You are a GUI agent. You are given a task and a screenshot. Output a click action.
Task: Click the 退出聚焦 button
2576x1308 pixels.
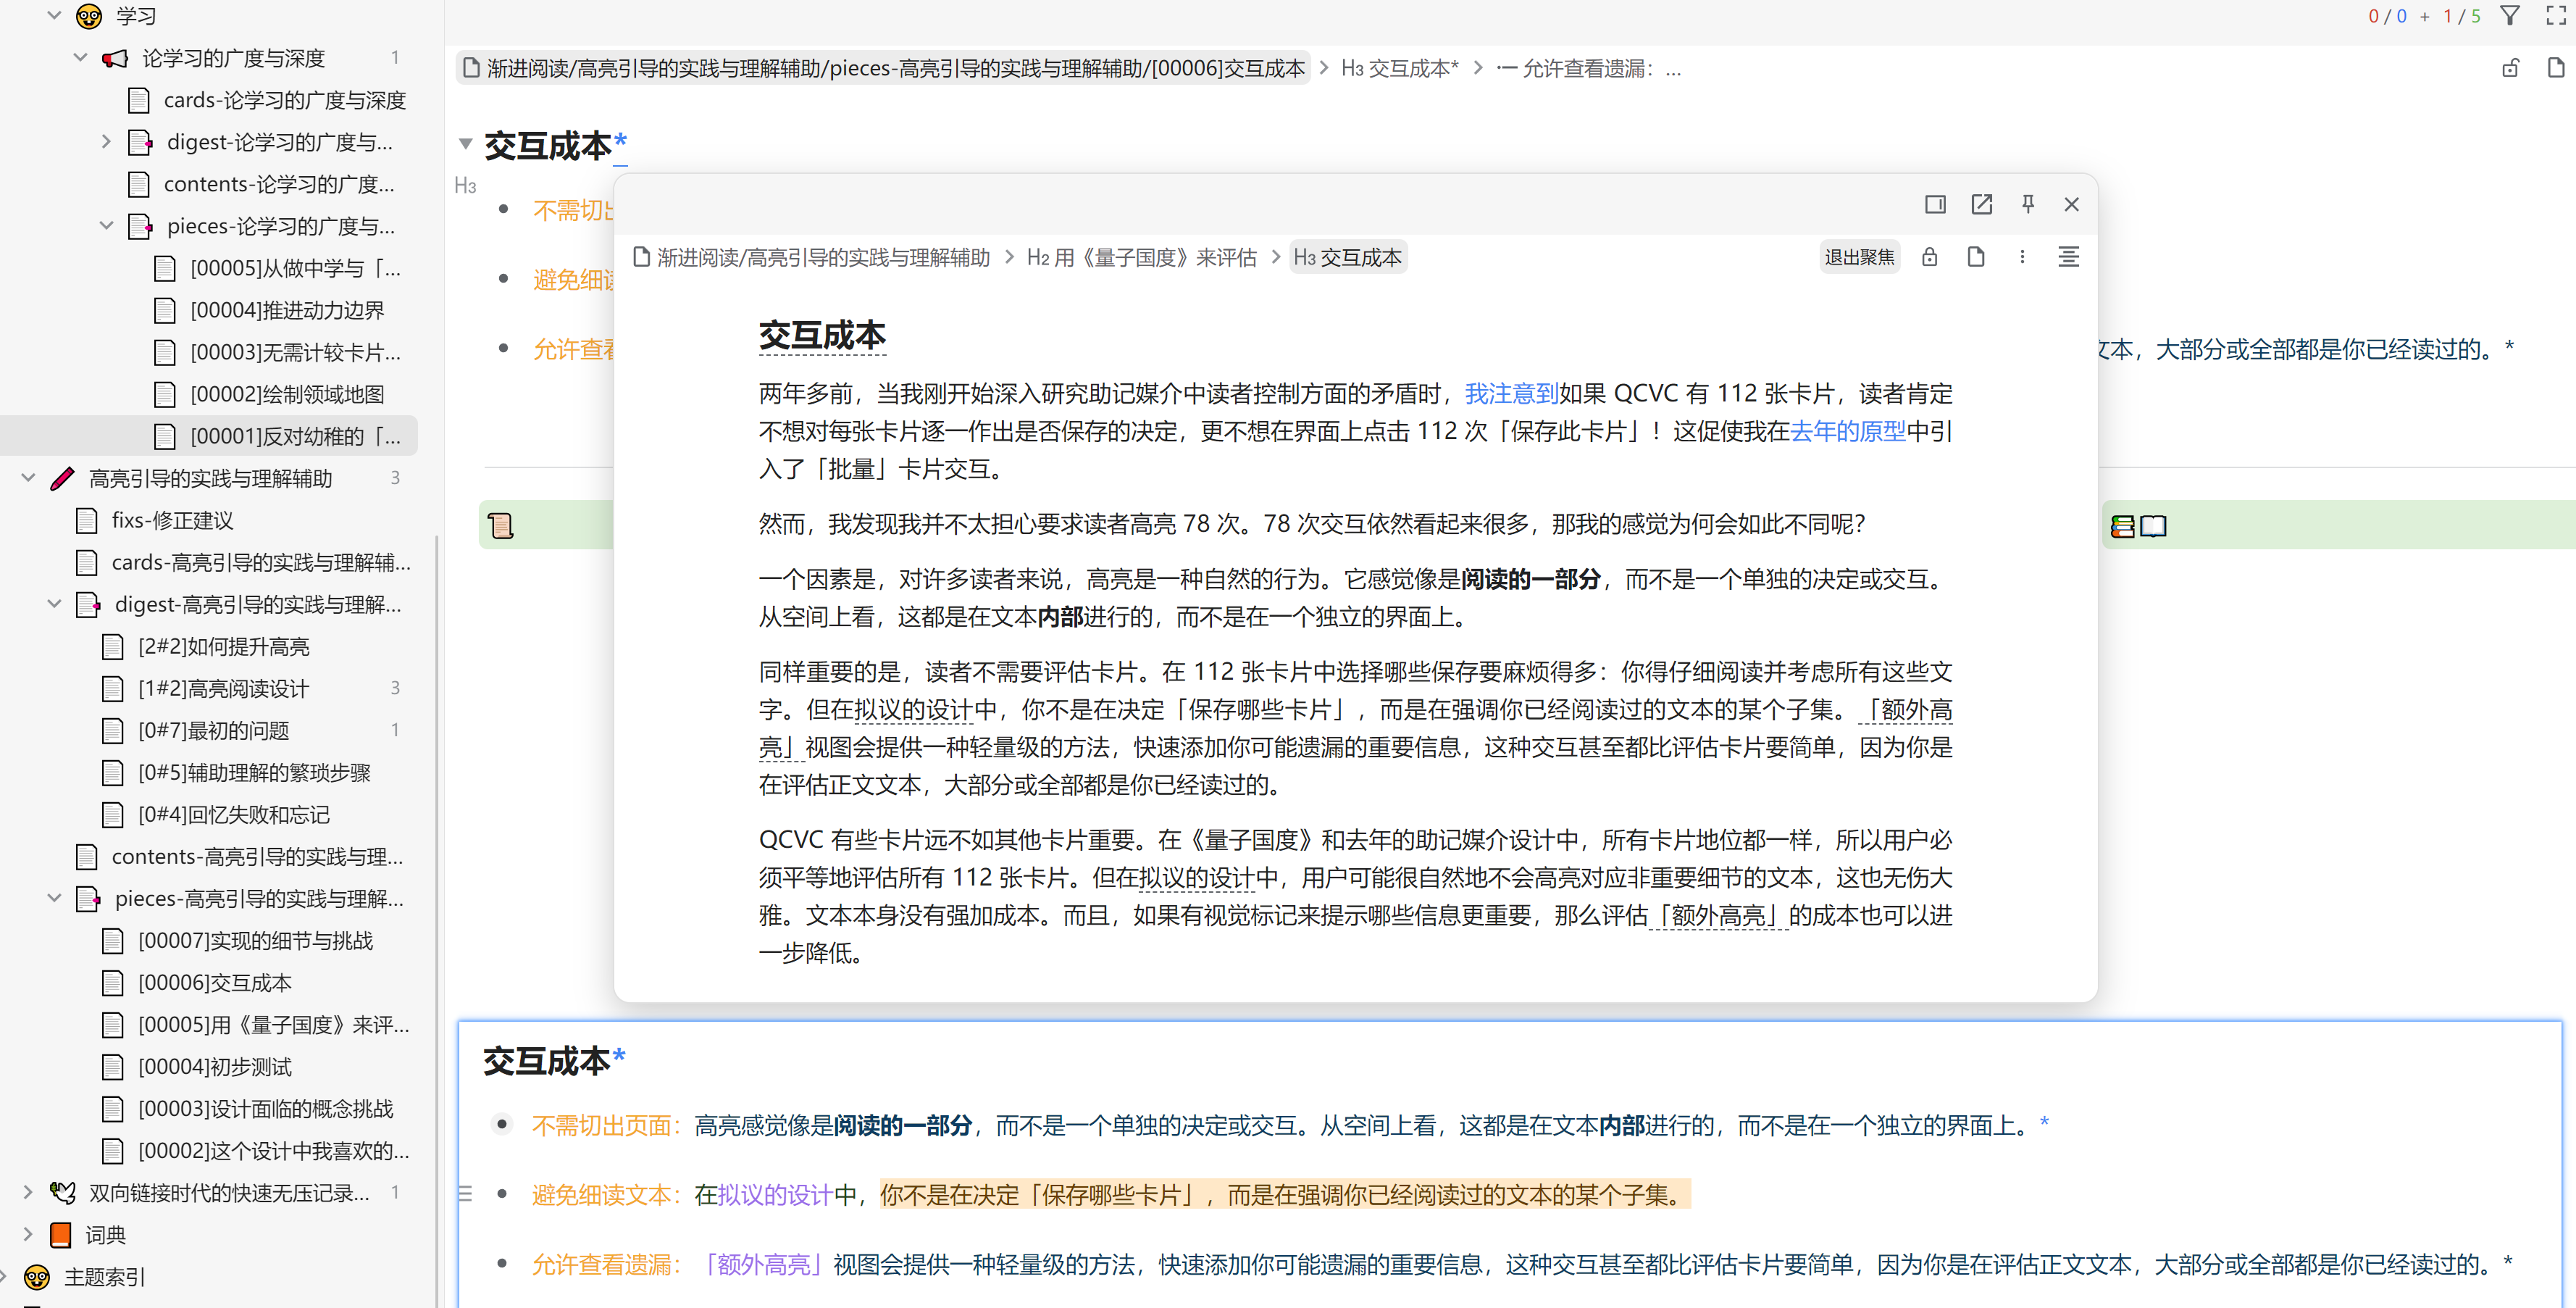coord(1859,257)
